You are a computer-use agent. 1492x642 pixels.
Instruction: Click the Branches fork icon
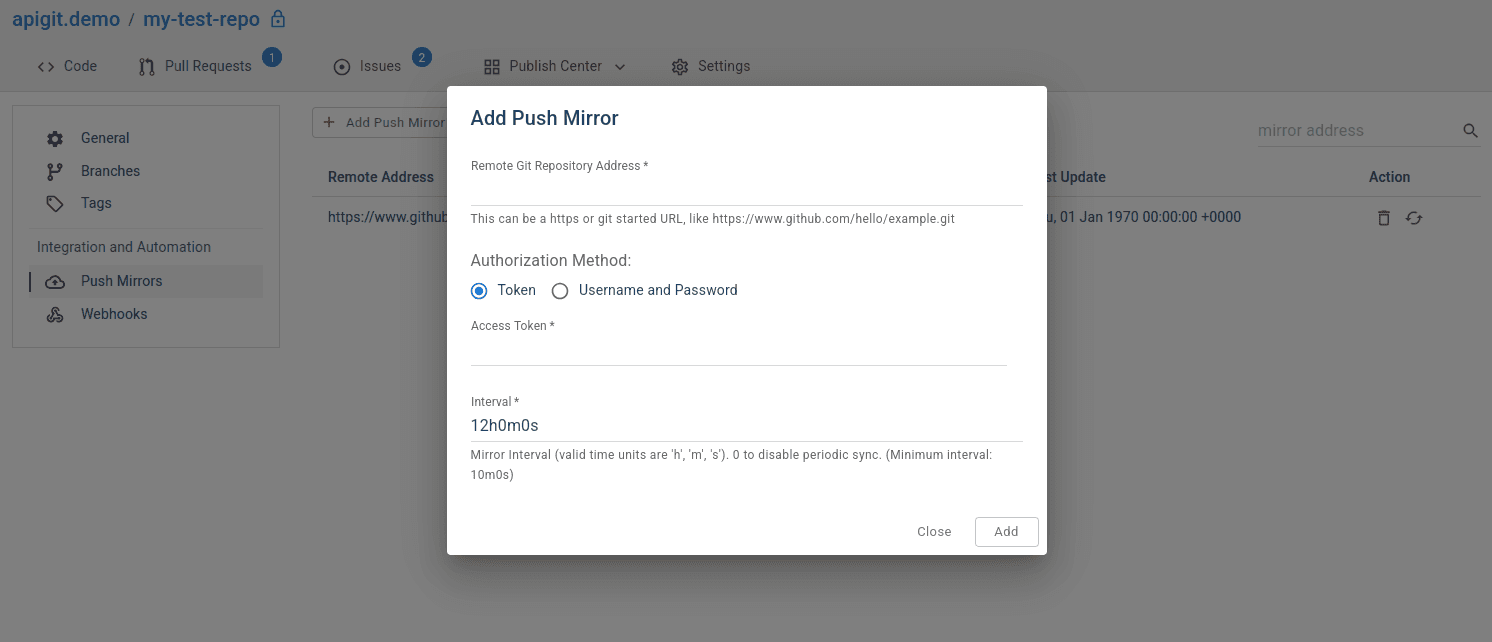[x=55, y=171]
